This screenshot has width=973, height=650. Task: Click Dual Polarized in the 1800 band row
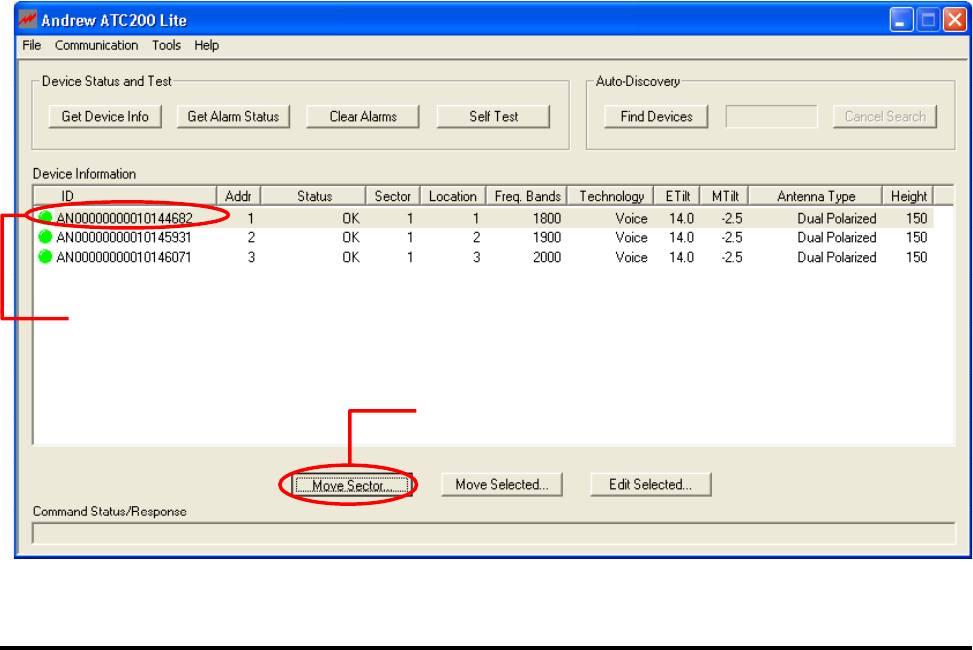(x=836, y=218)
